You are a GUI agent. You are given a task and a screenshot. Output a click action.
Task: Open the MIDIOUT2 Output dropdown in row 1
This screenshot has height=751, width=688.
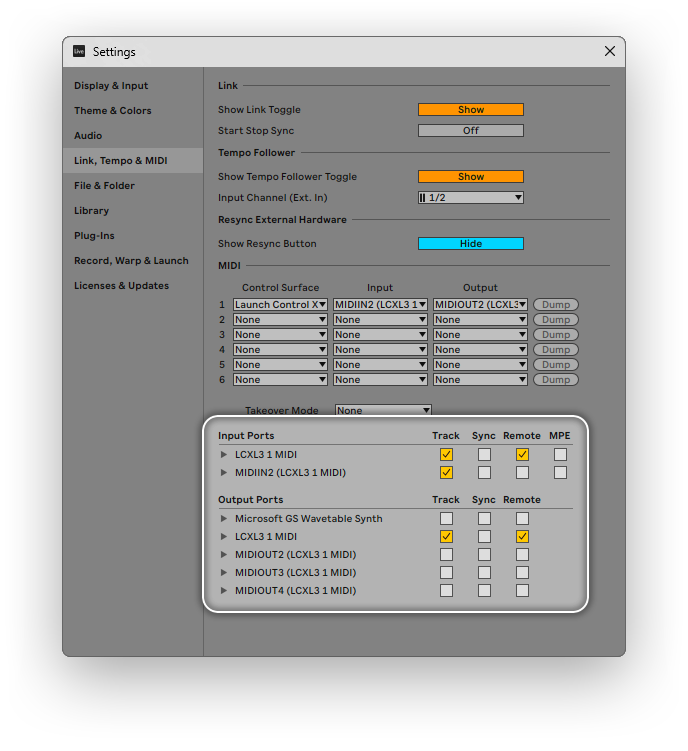(480, 305)
